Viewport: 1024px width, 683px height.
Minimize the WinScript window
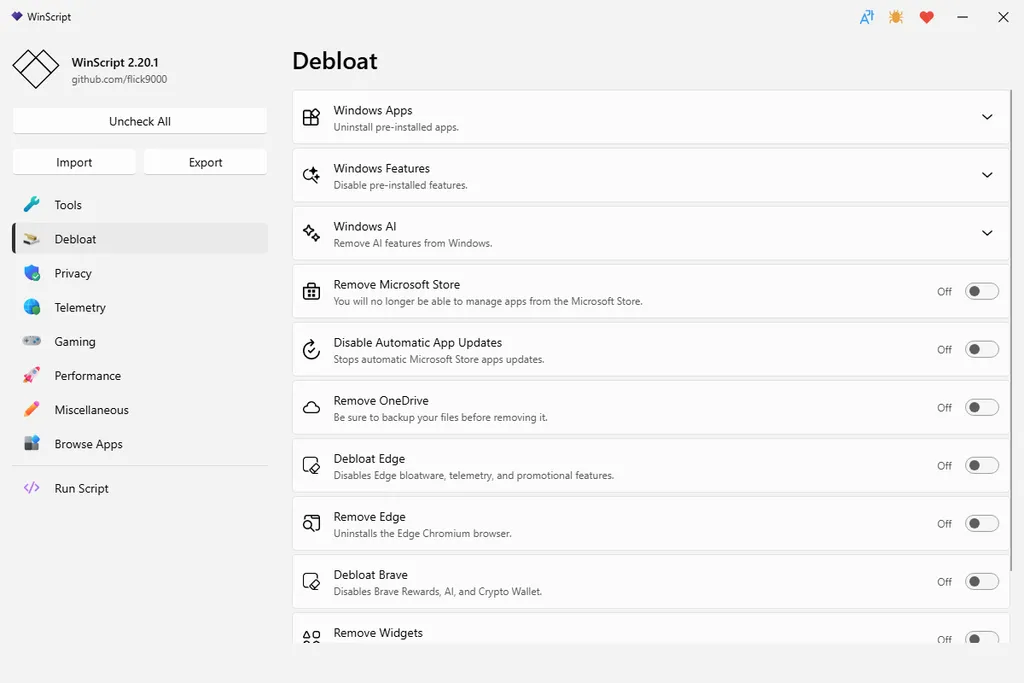[962, 18]
